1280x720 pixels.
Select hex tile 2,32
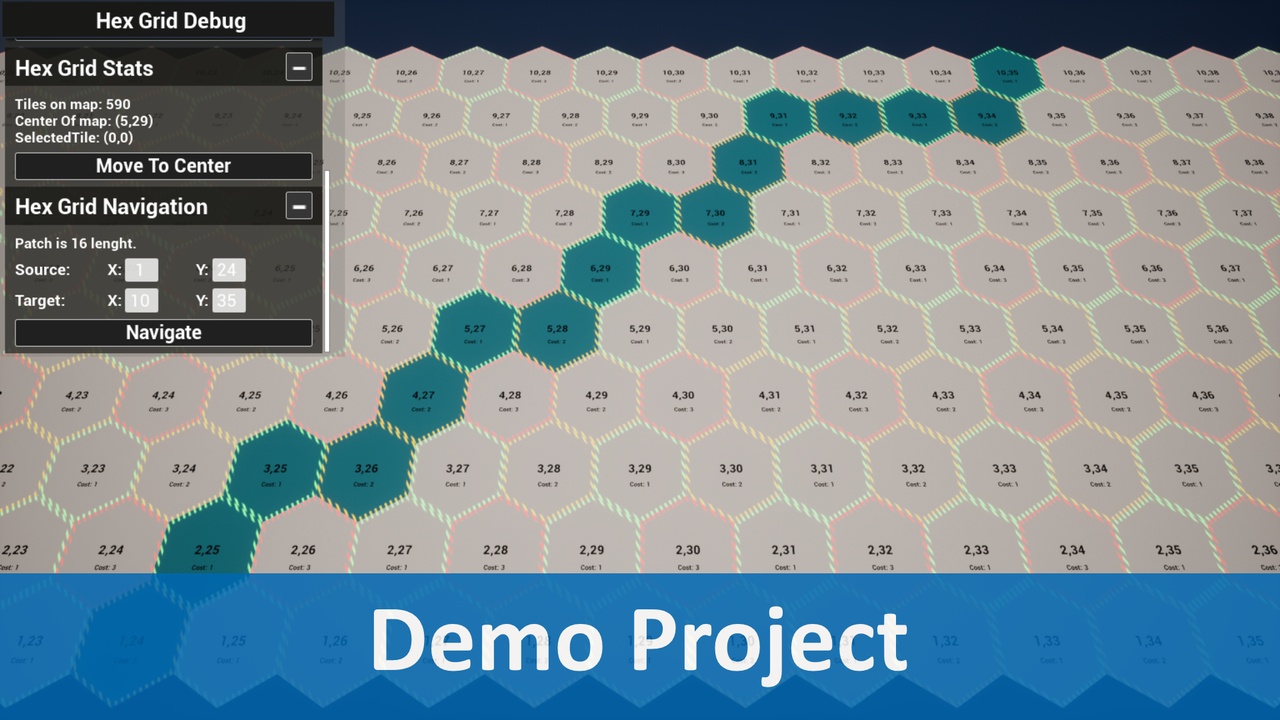[880, 548]
